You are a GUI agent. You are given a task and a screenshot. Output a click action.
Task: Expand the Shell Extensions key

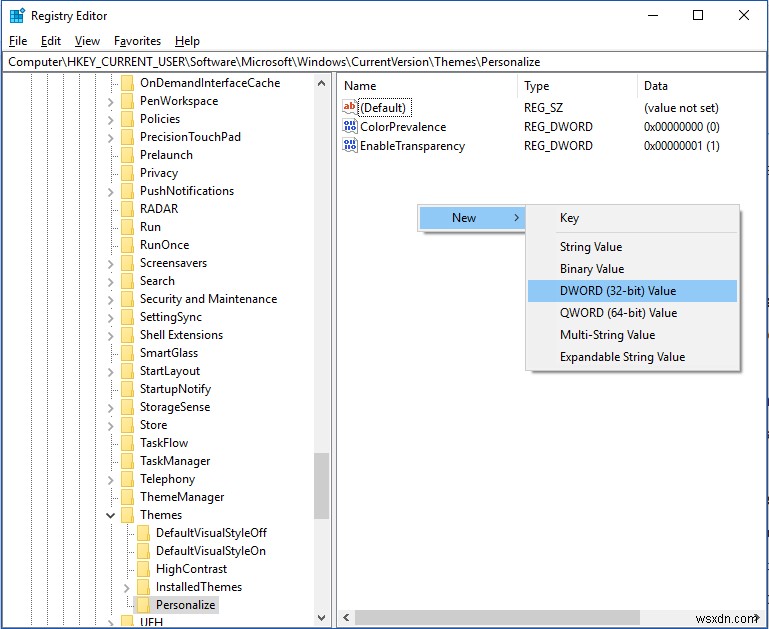point(111,336)
